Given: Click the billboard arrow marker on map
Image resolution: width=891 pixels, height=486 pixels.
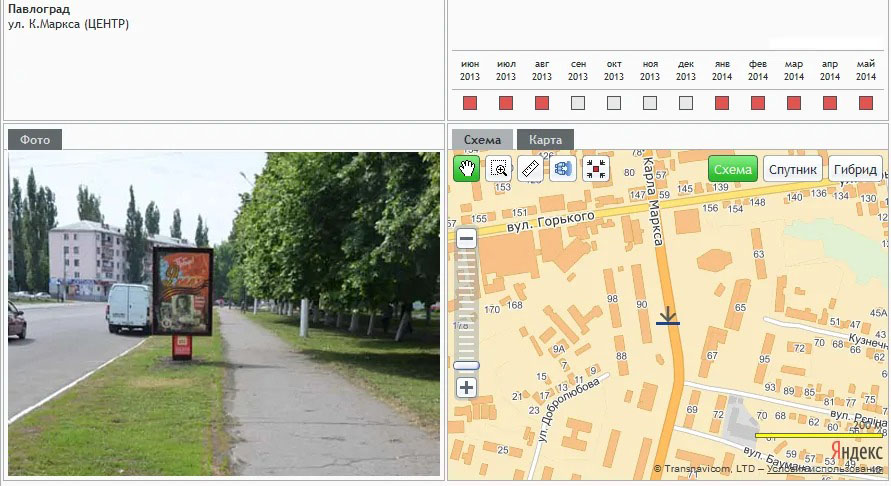Looking at the screenshot, I should click(x=669, y=317).
